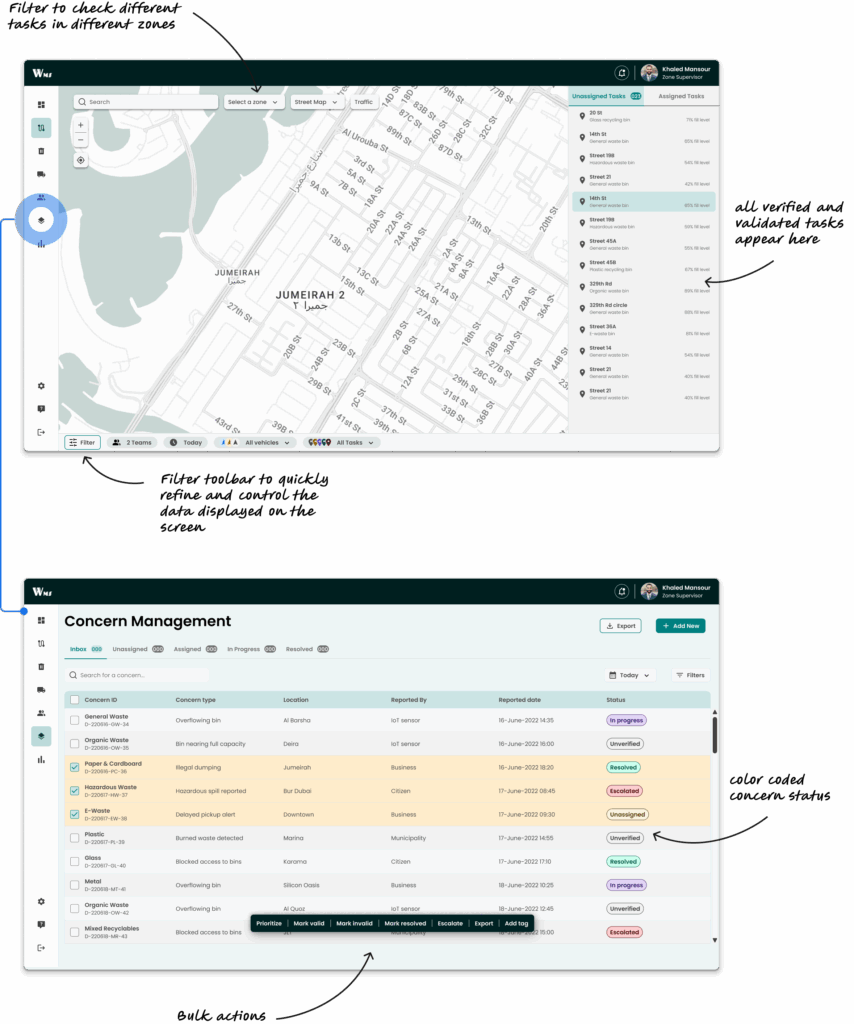Click the Add New button

(x=680, y=626)
